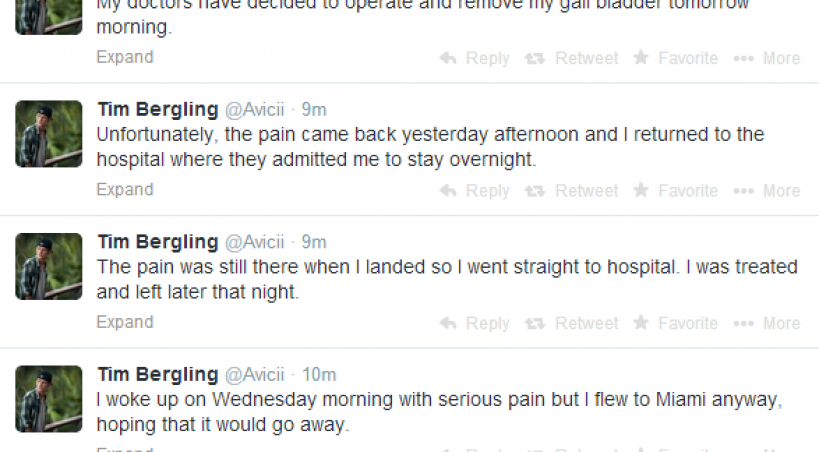Open More options on gall bladder tweet

[x=766, y=58]
